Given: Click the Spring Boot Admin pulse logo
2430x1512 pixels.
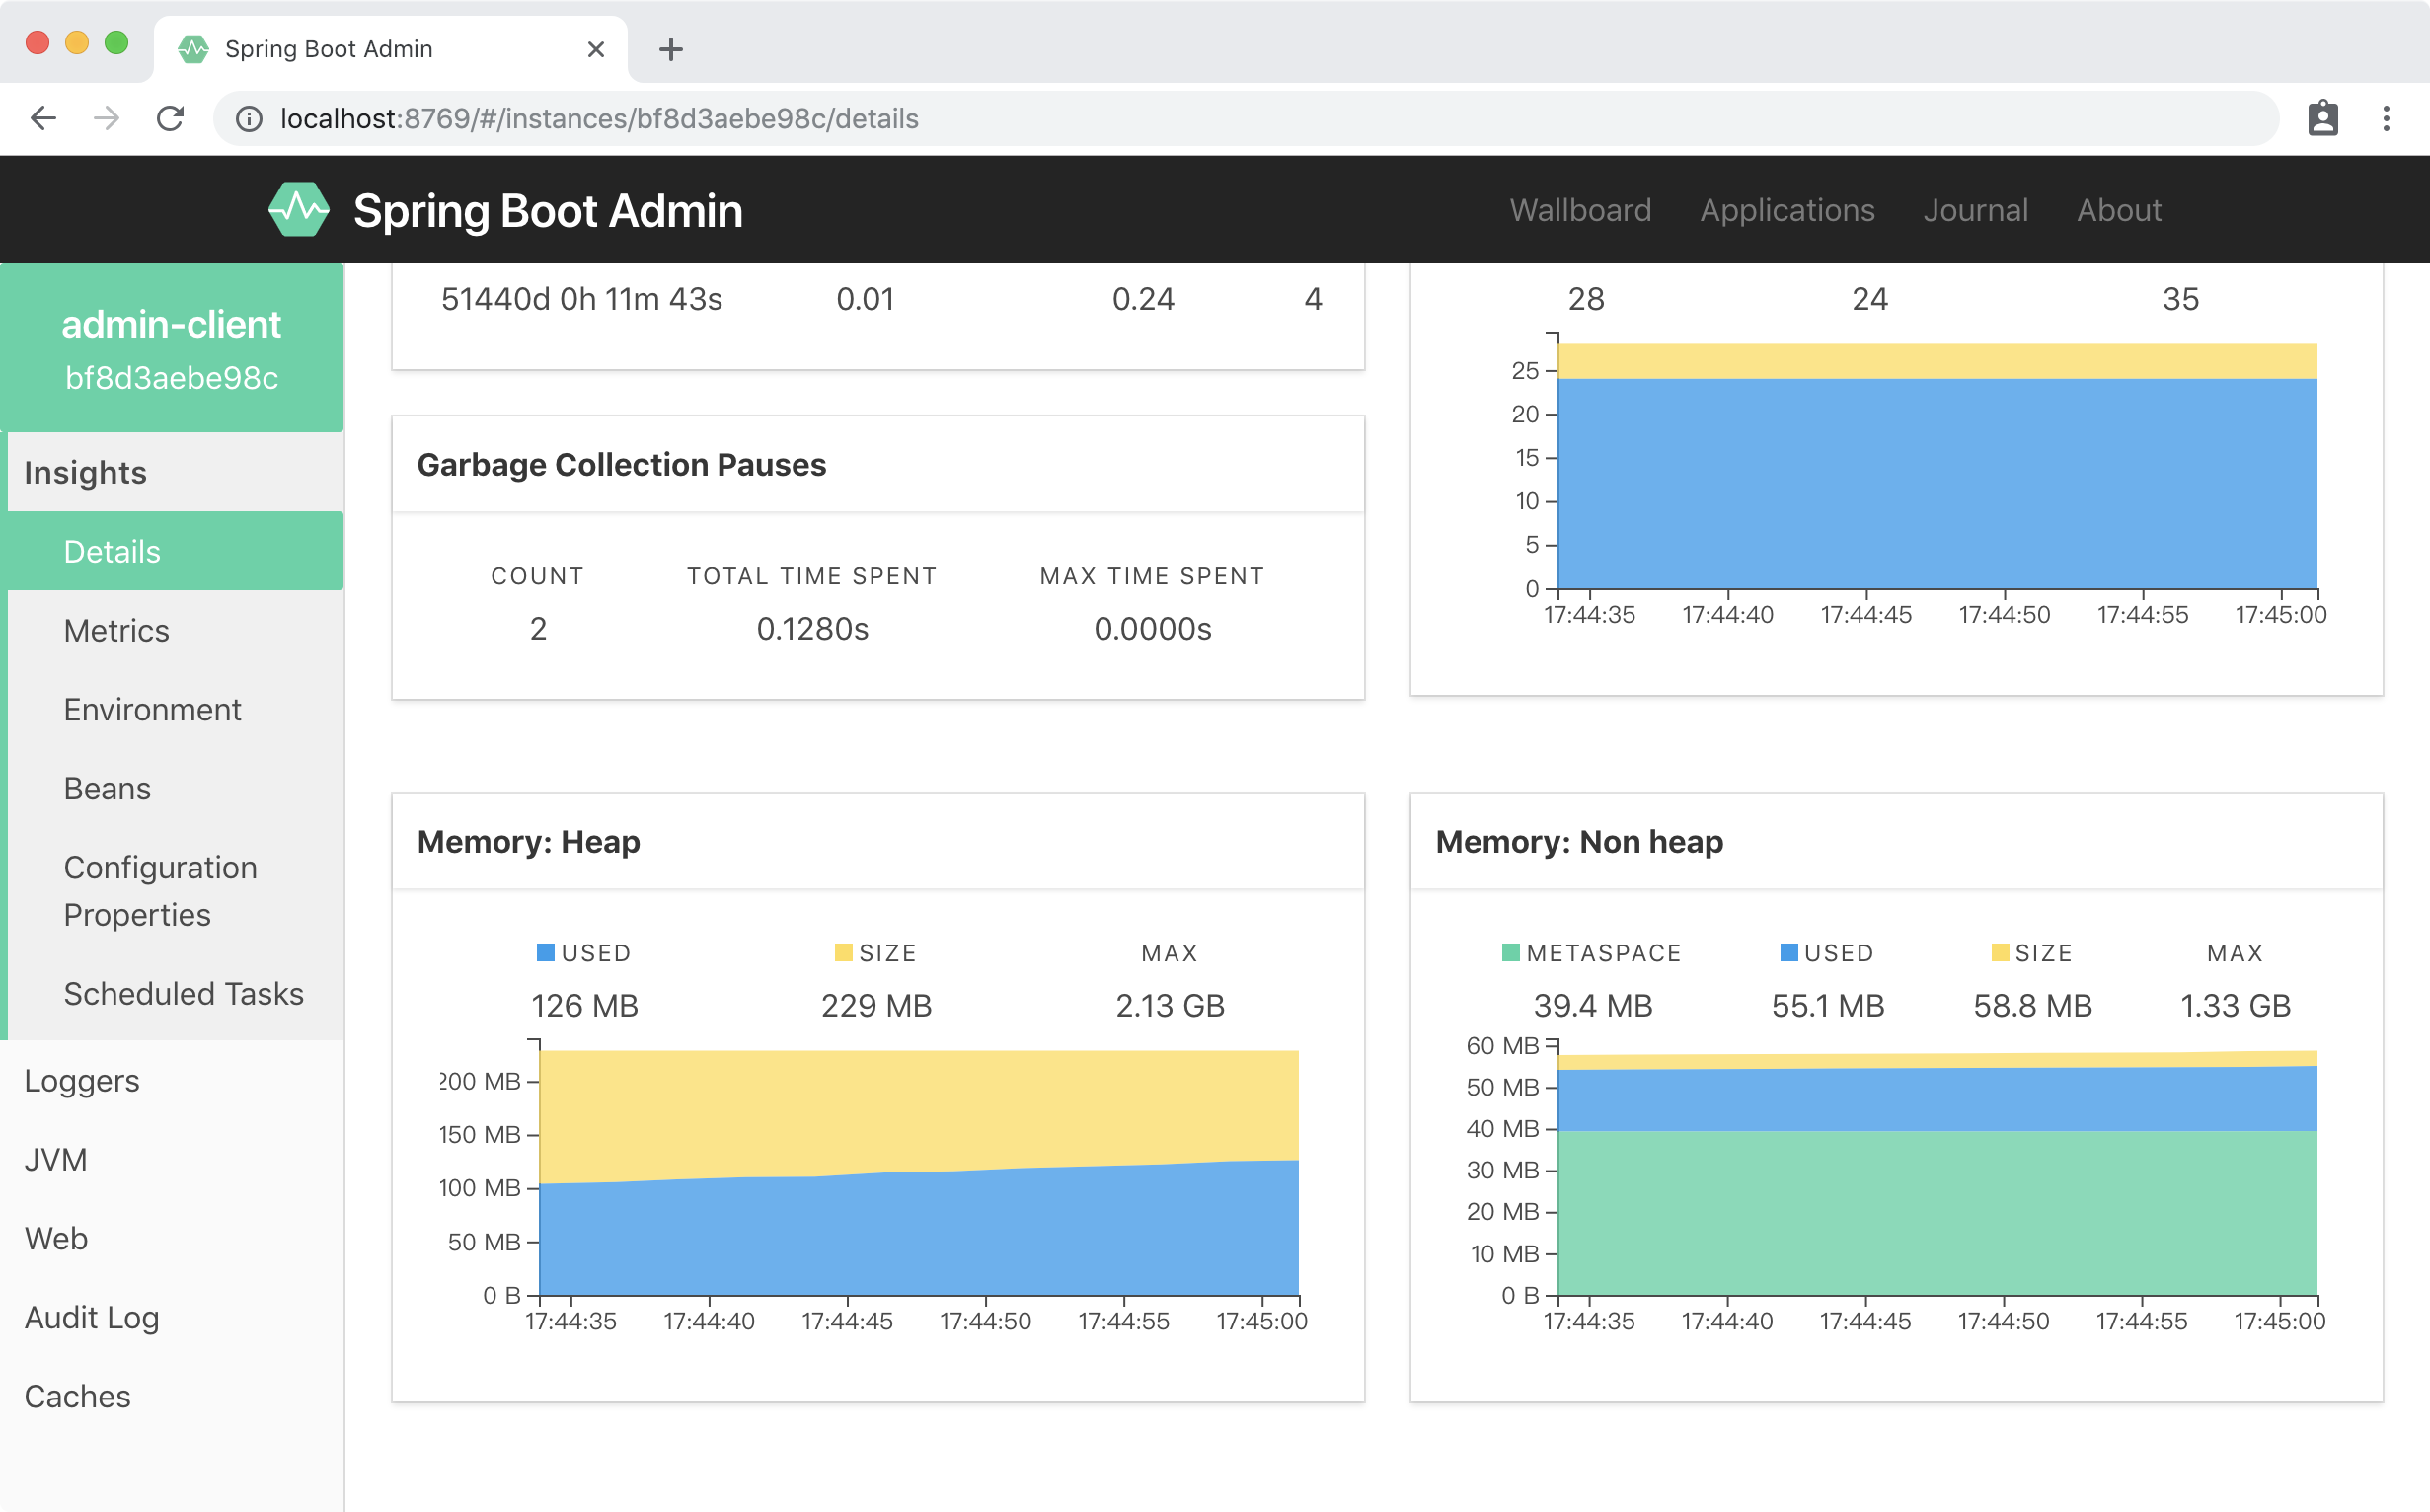Looking at the screenshot, I should pyautogui.click(x=298, y=210).
